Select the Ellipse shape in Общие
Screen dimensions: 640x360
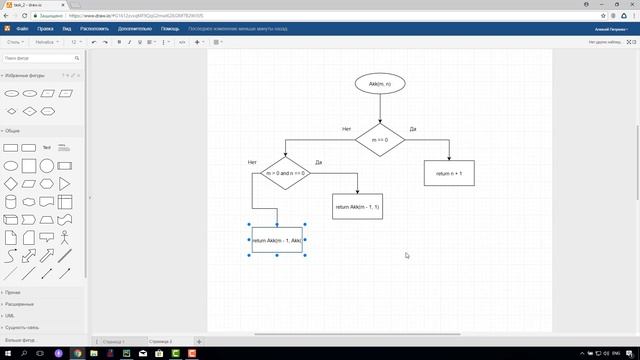[x=11, y=166]
